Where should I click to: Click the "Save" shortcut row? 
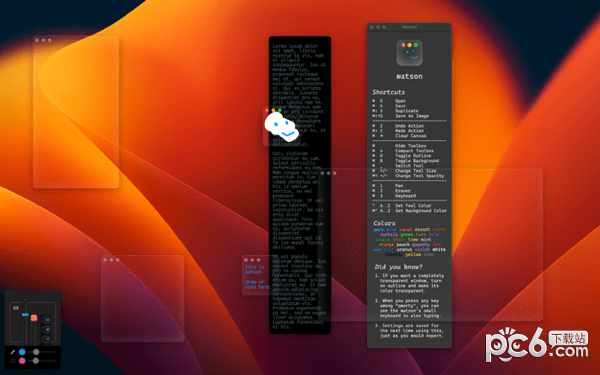(389, 106)
